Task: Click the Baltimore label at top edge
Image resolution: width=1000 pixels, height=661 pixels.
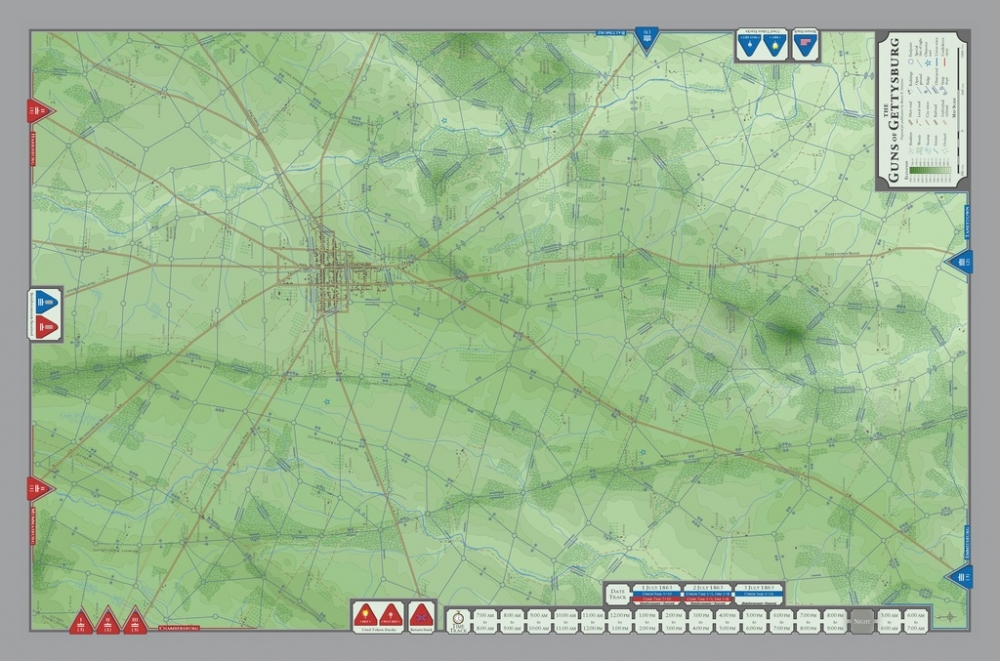Action: pos(611,32)
